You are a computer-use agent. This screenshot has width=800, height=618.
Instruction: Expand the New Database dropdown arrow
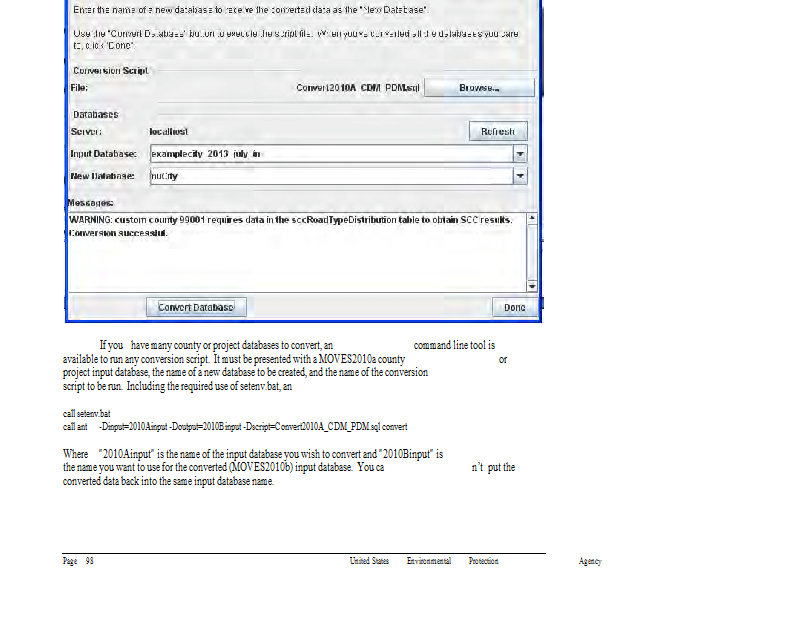[519, 176]
